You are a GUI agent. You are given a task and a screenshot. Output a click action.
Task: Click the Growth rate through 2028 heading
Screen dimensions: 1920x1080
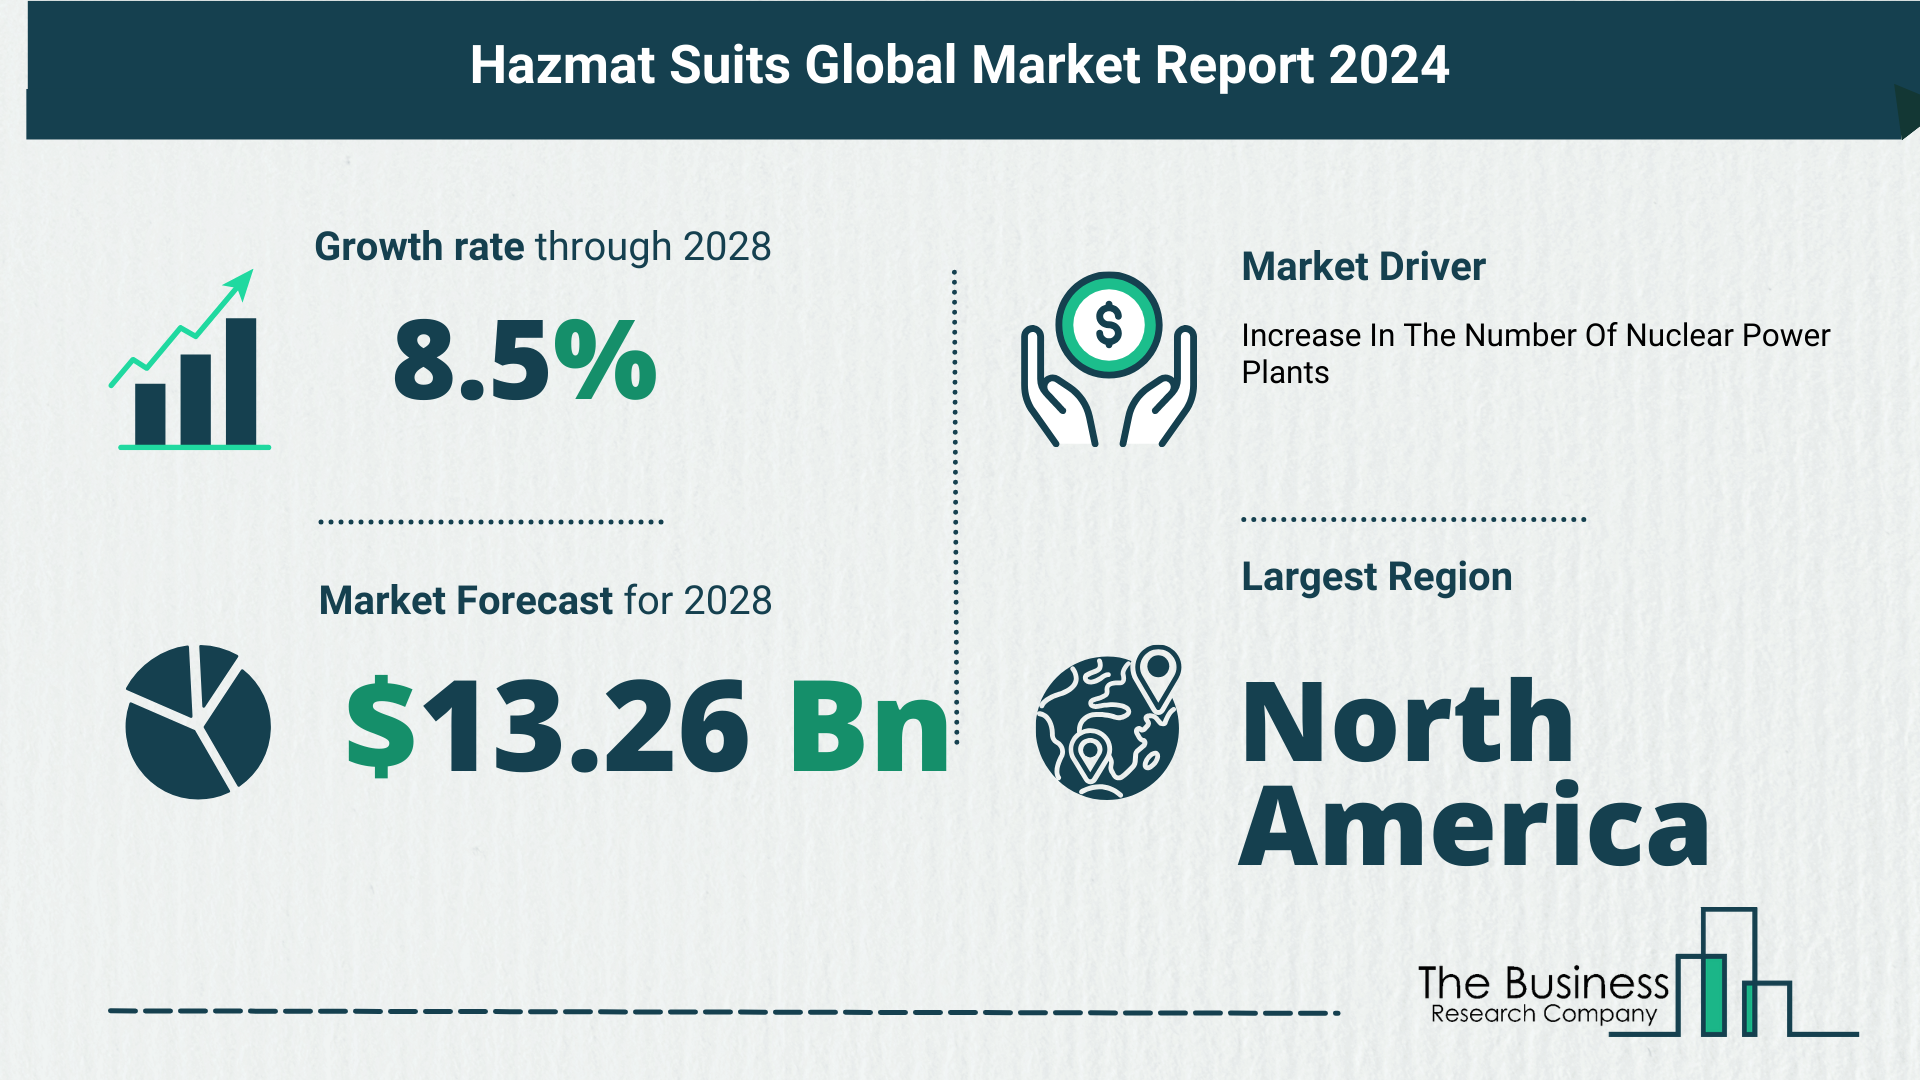point(543,247)
